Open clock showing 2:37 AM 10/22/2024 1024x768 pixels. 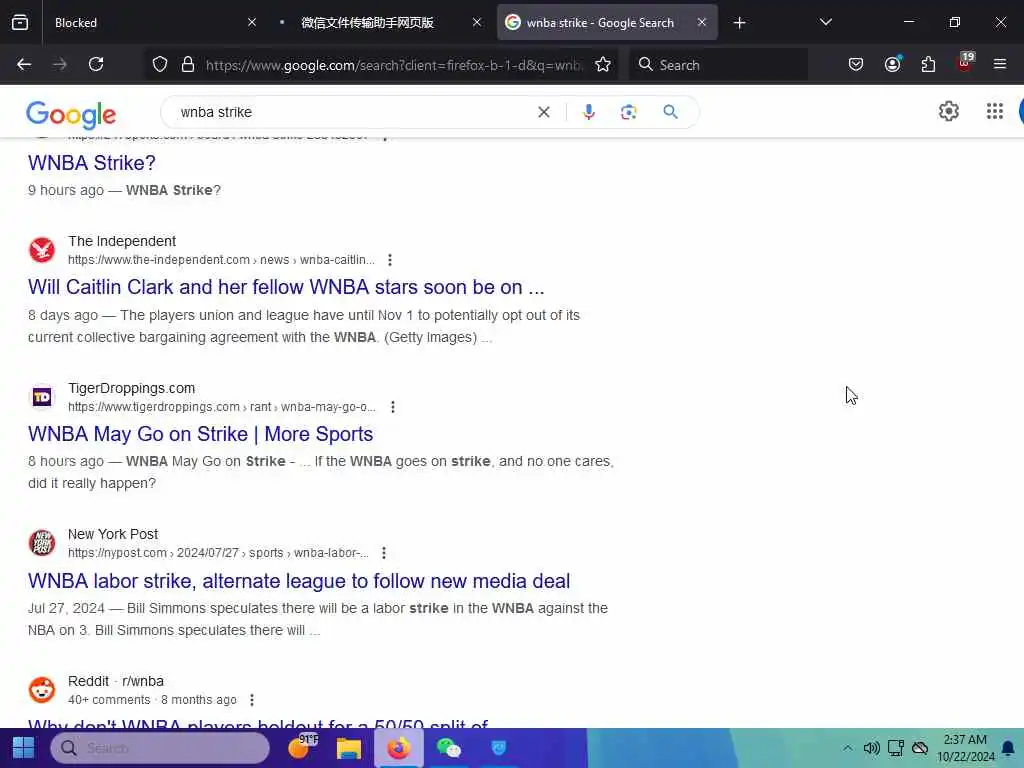[965, 748]
